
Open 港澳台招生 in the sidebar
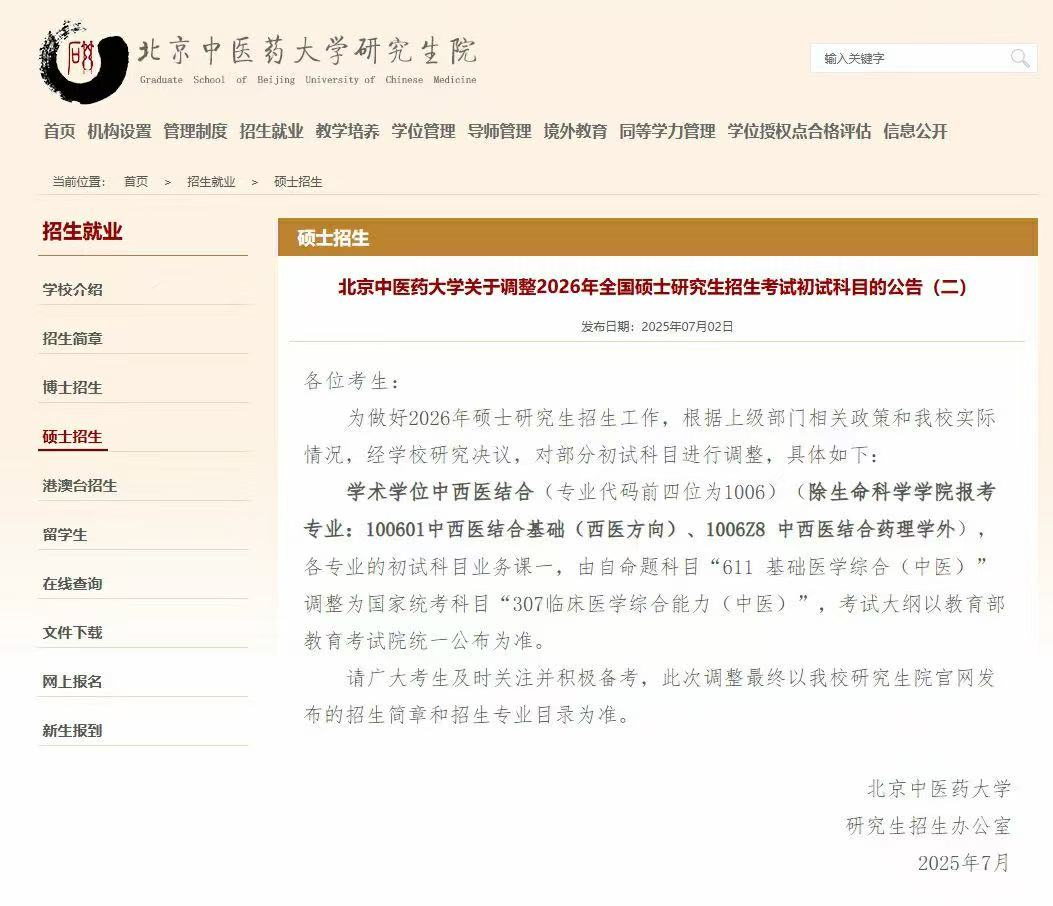79,486
